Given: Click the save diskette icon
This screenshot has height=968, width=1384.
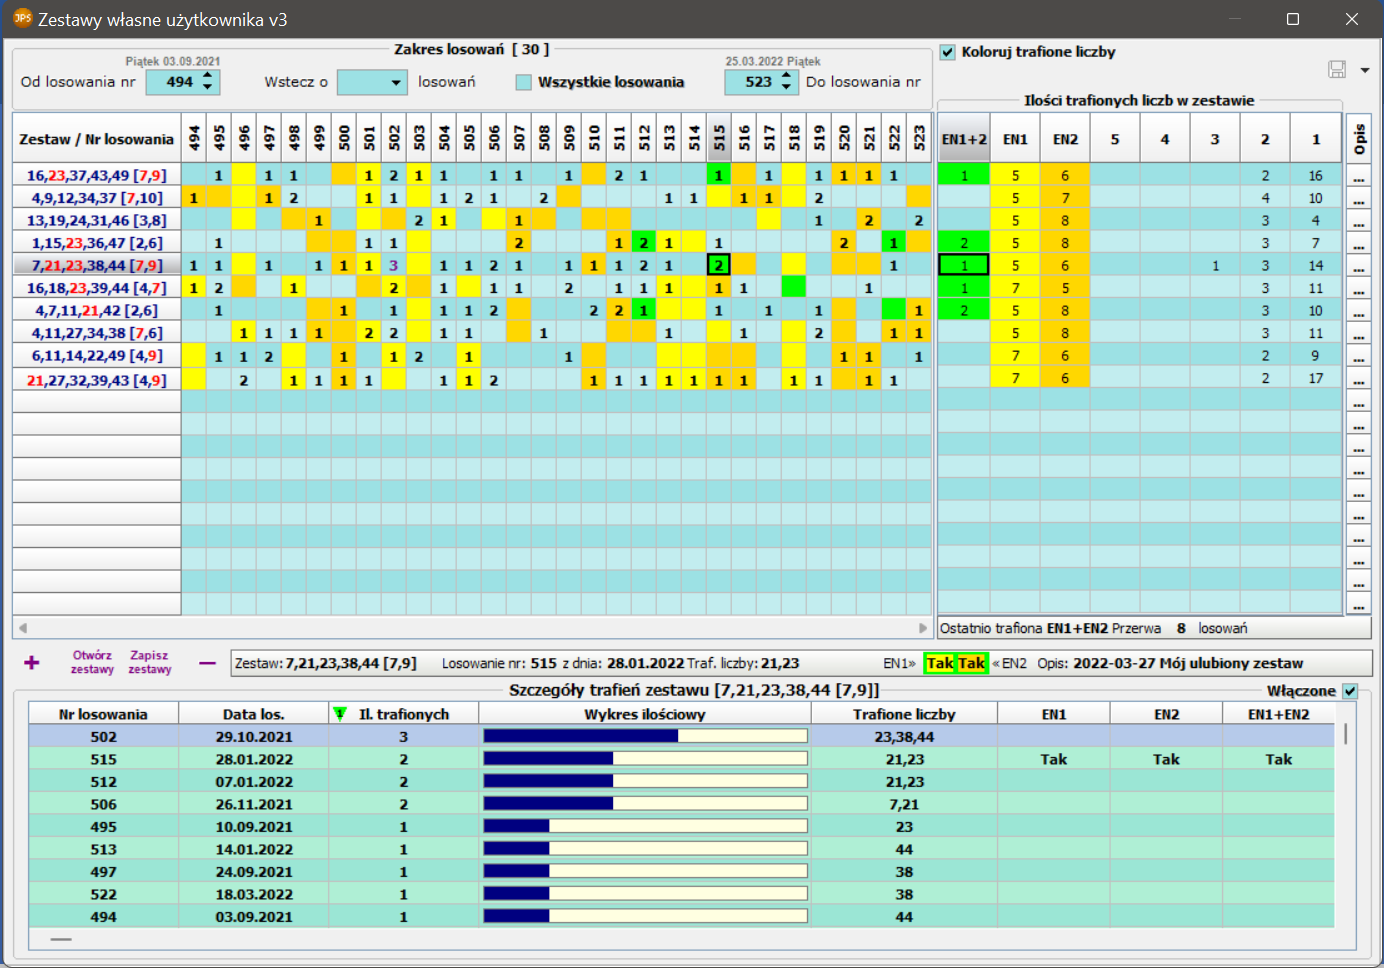Looking at the screenshot, I should pyautogui.click(x=1336, y=69).
